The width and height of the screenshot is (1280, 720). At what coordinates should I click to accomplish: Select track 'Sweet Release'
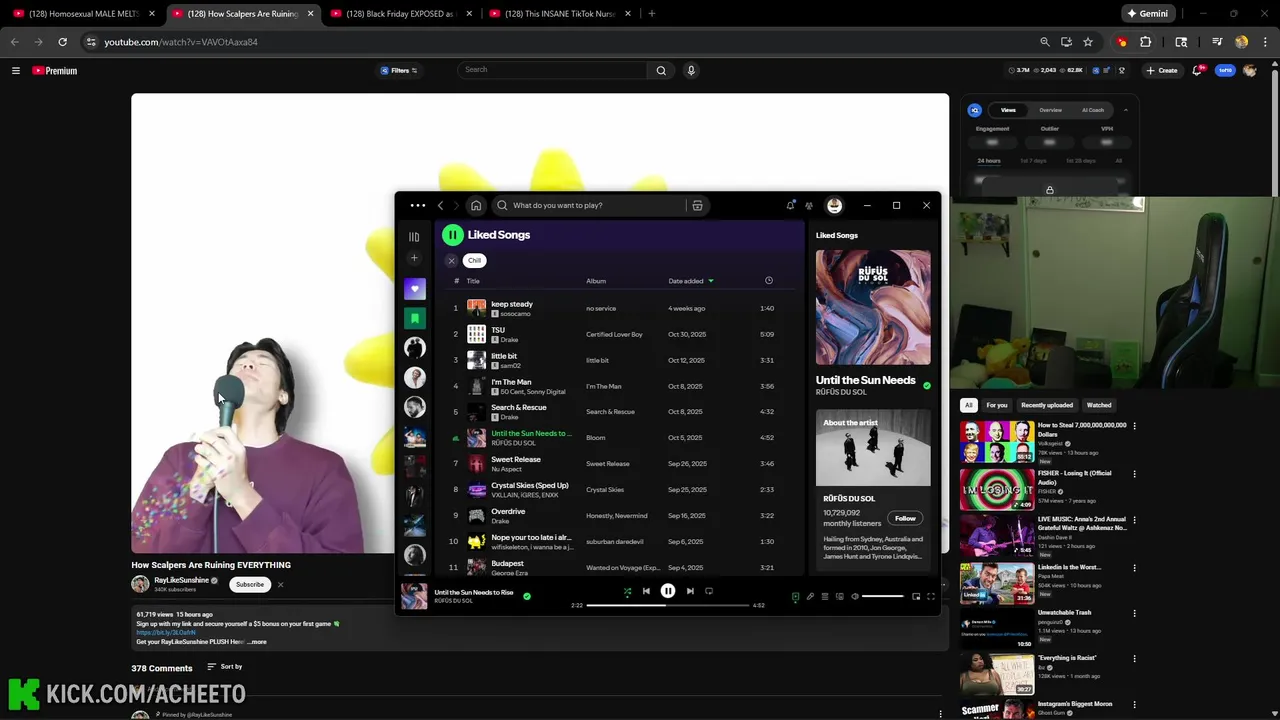[516, 459]
